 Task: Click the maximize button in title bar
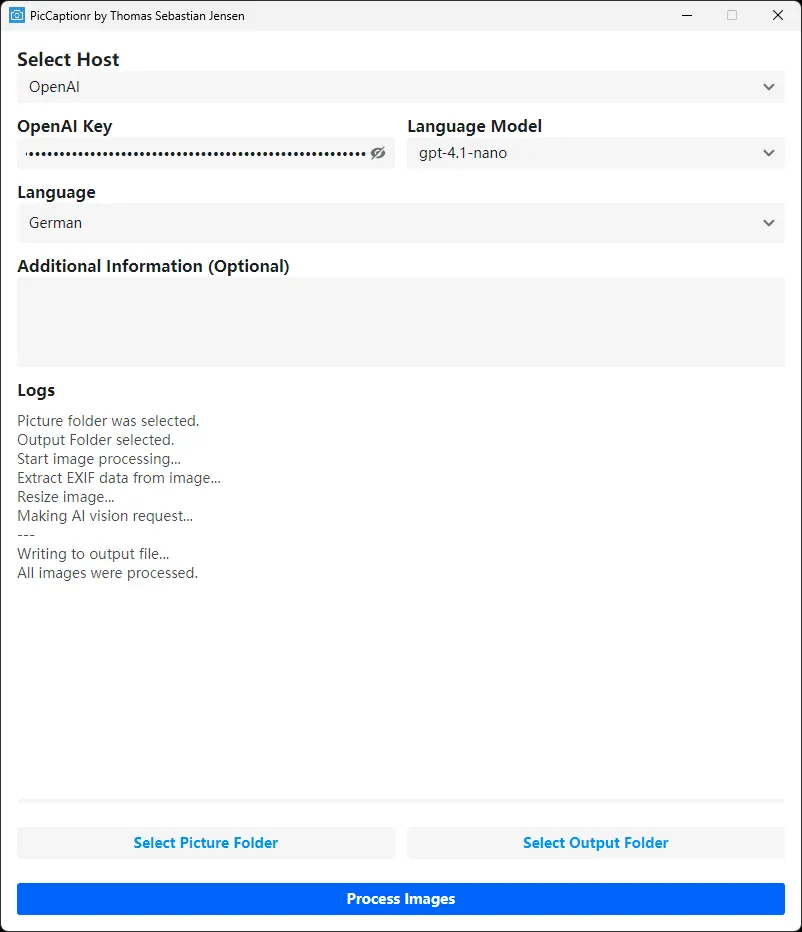tap(732, 16)
